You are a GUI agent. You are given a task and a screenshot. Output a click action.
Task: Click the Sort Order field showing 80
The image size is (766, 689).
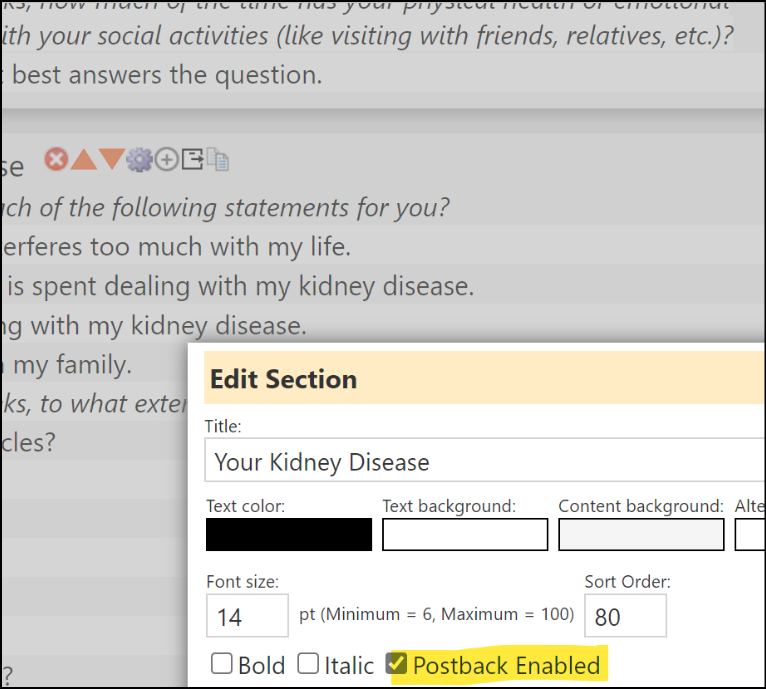(x=625, y=616)
